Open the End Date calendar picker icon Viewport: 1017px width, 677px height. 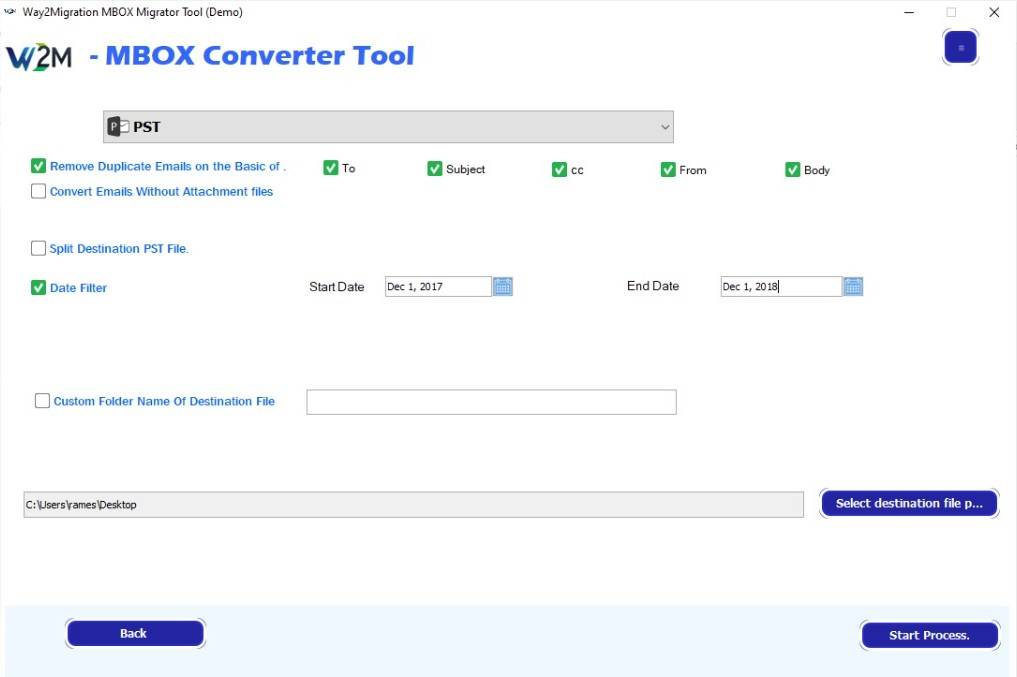pyautogui.click(x=853, y=287)
